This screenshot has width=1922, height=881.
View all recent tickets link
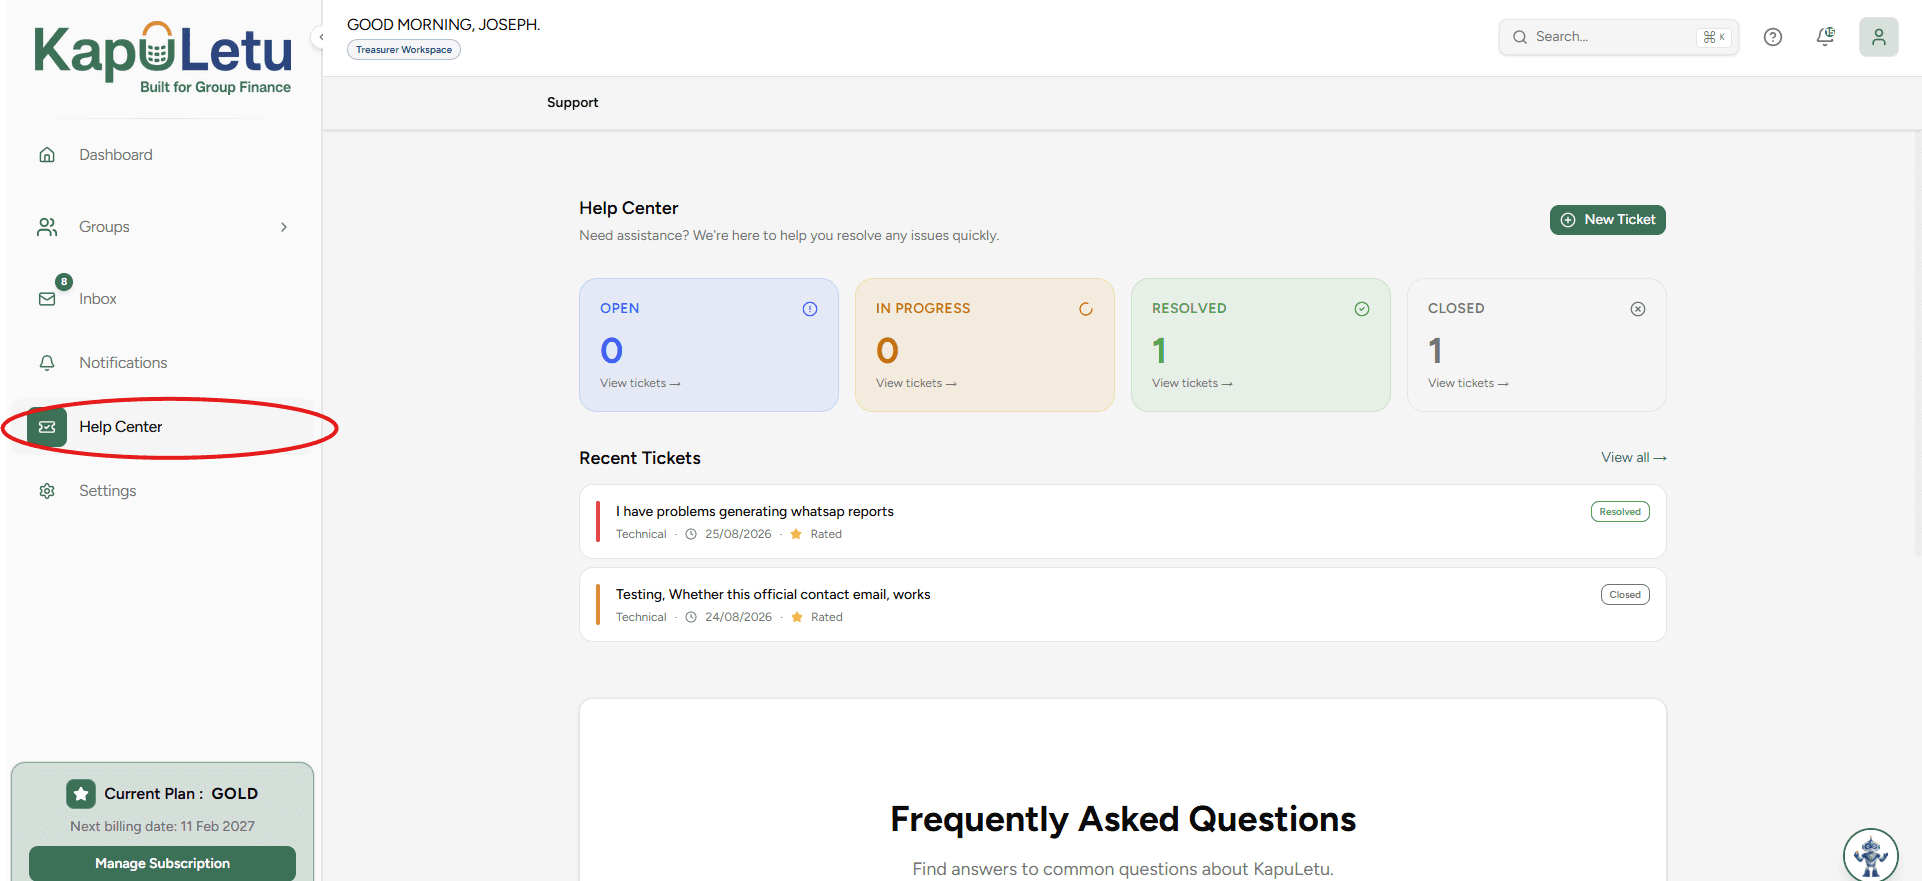point(1634,458)
